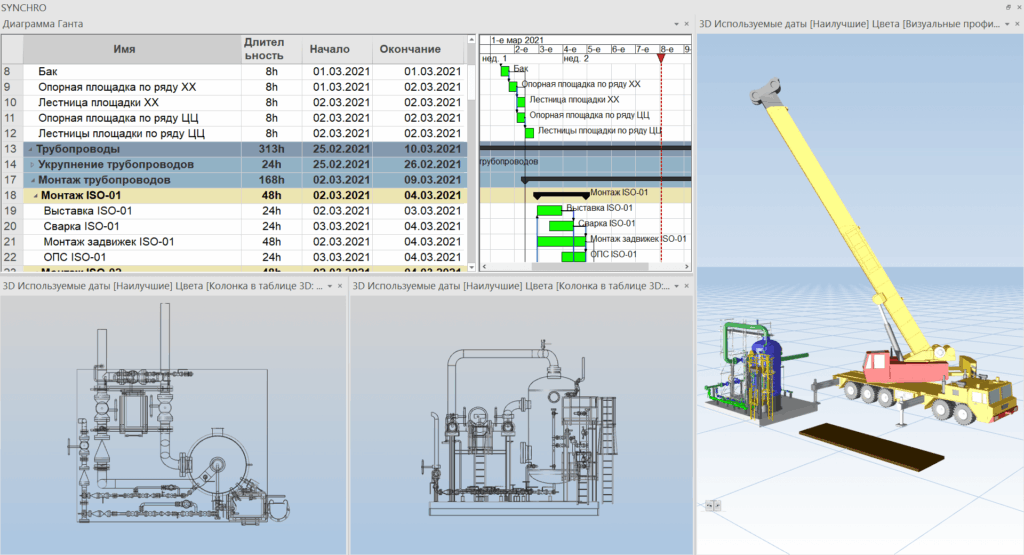Collapse the Трубопроводы summary task
This screenshot has height=555, width=1024.
30,150
